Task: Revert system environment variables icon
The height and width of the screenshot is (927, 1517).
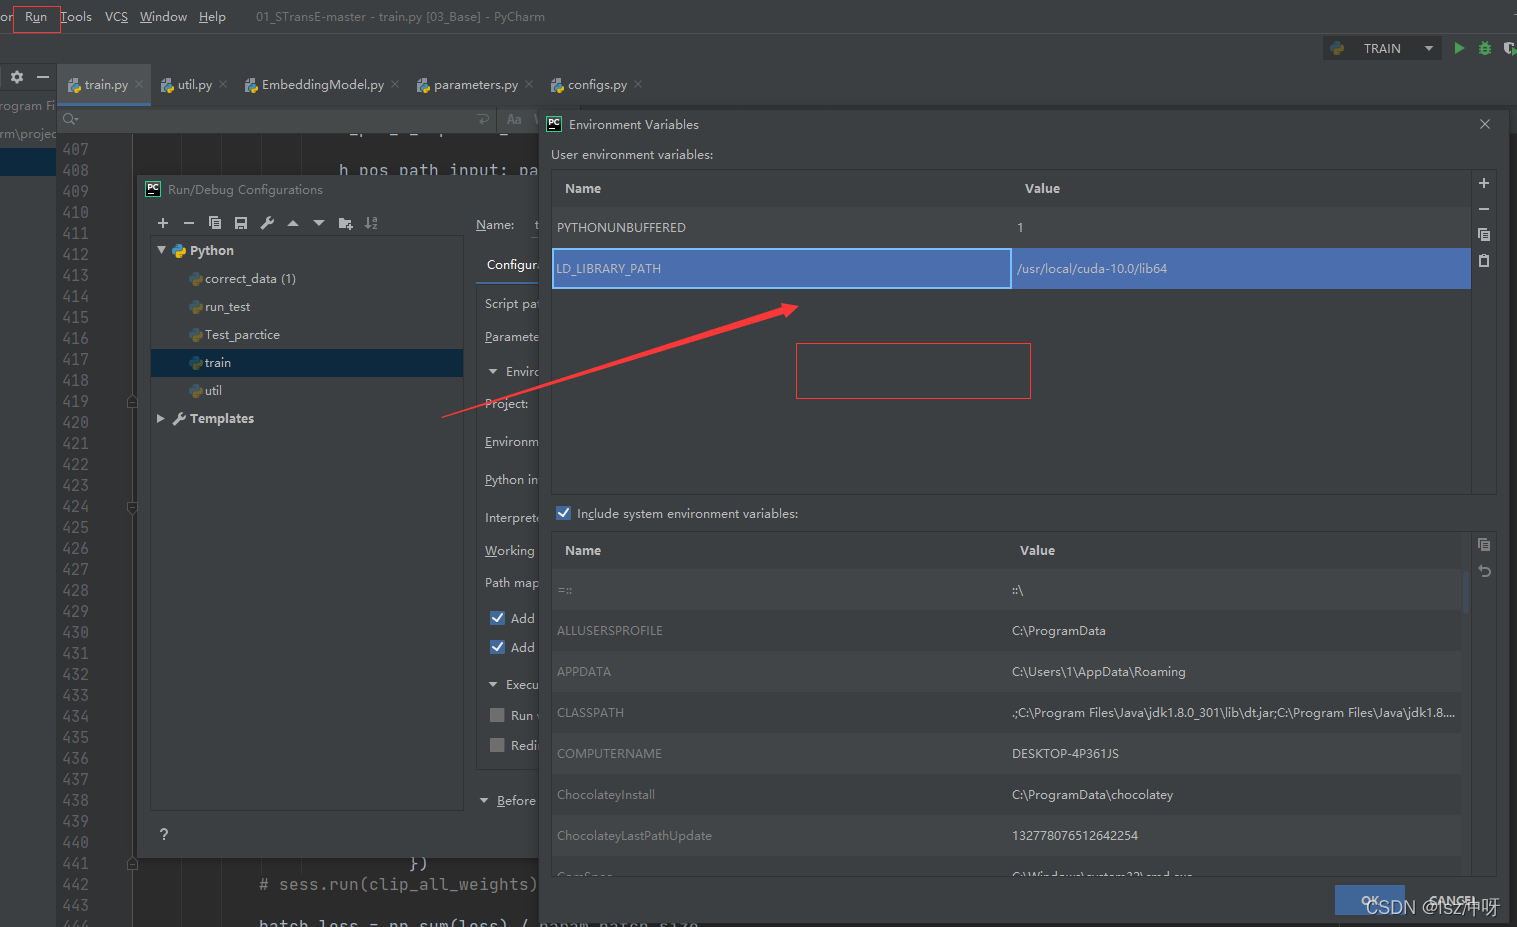Action: 1484,571
